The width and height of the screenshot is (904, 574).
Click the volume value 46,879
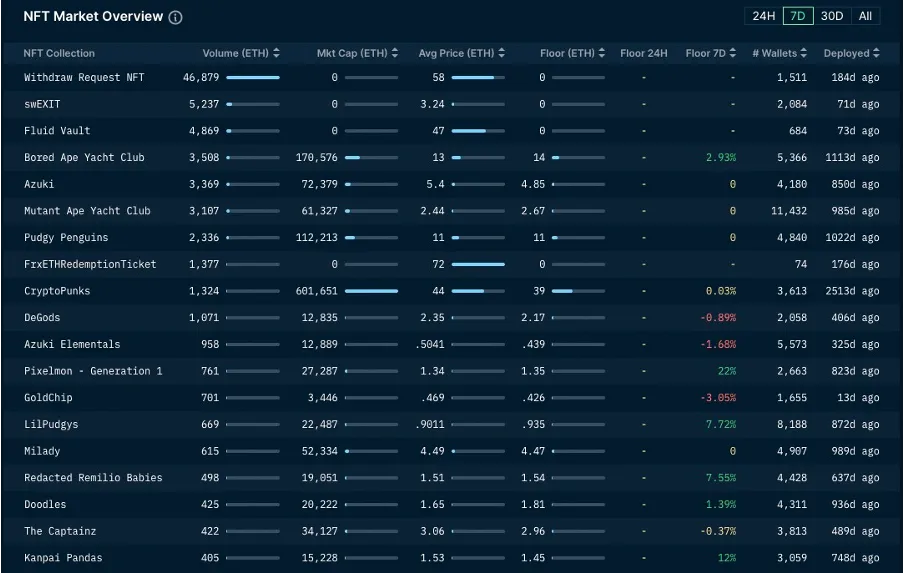(x=201, y=77)
